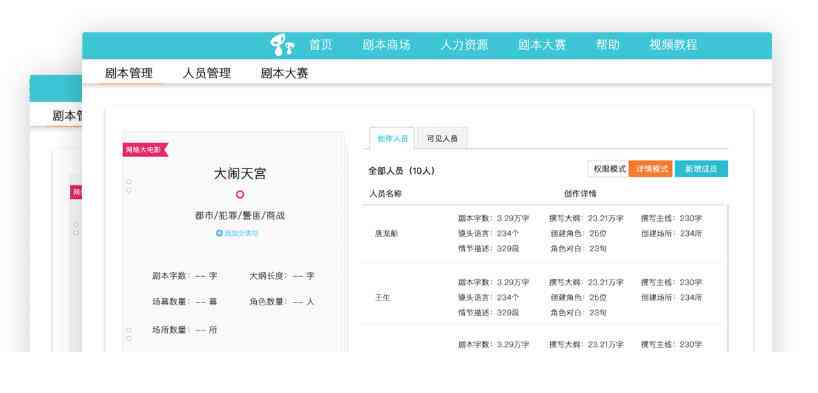
Task: Click the blue add-category link with plus icon
Action: (237, 233)
